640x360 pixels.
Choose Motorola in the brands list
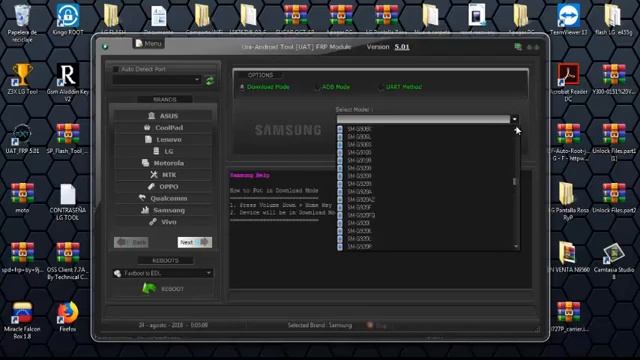click(x=163, y=163)
